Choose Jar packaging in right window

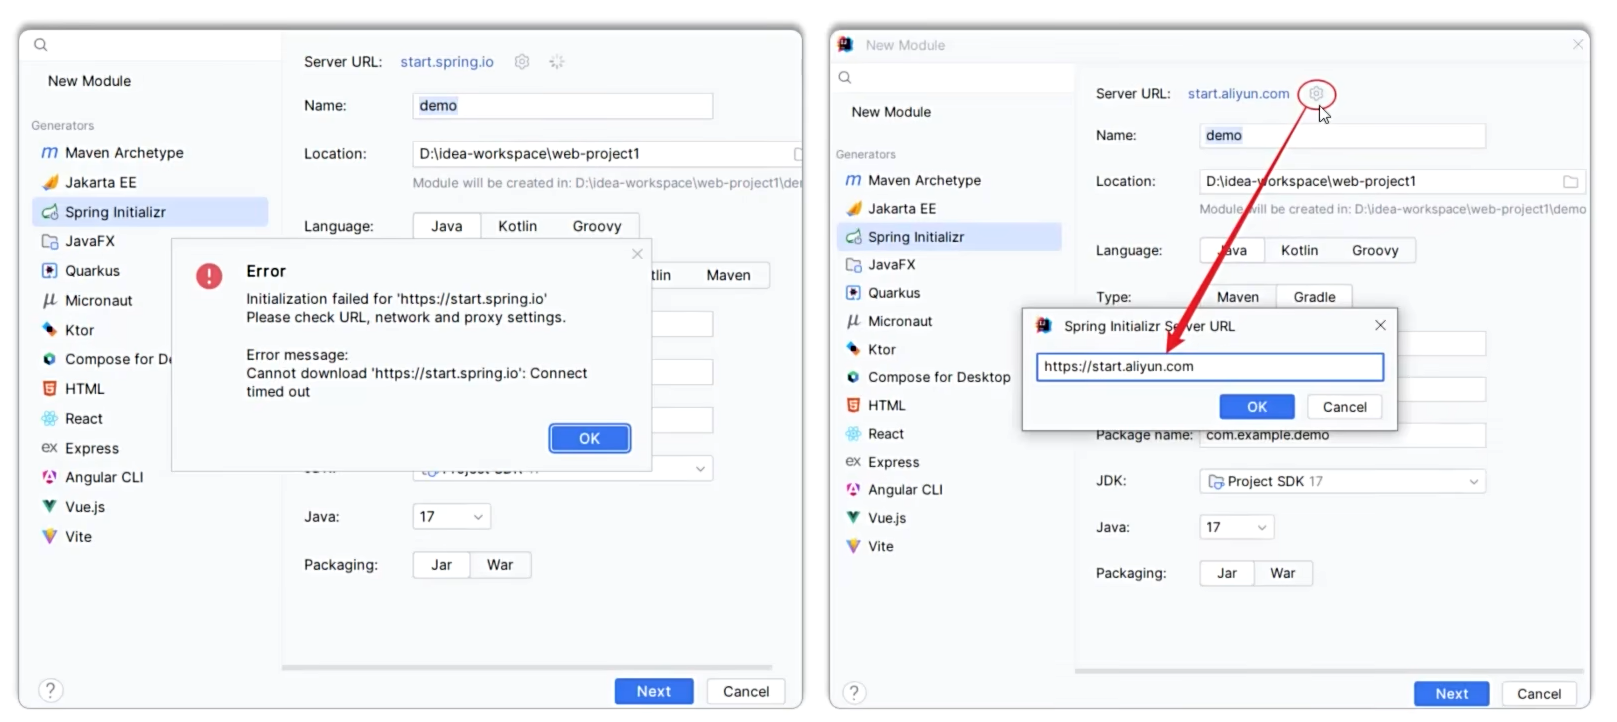[x=1227, y=573]
